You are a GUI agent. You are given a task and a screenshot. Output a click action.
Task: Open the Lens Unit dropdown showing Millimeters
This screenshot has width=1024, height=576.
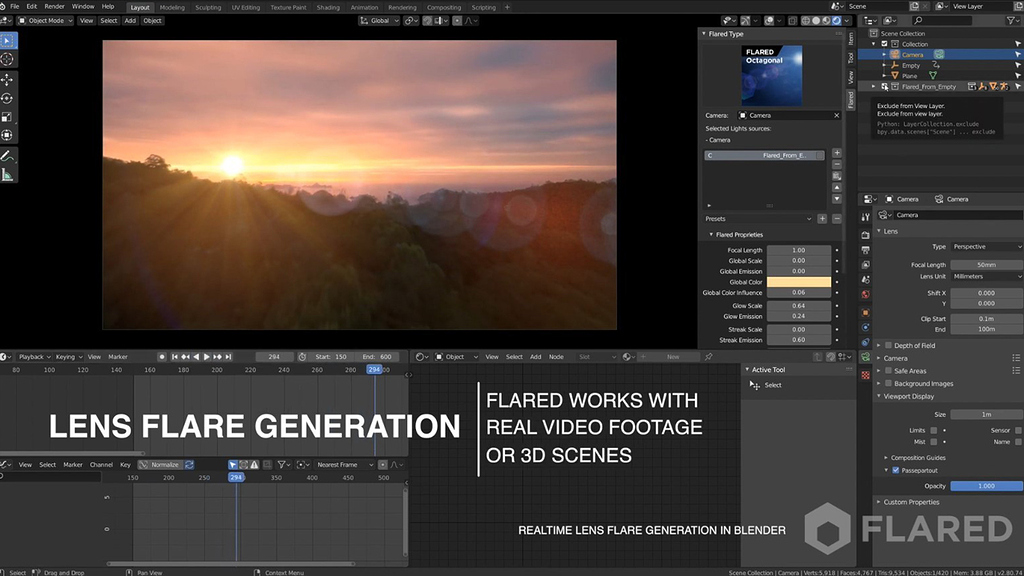(985, 276)
